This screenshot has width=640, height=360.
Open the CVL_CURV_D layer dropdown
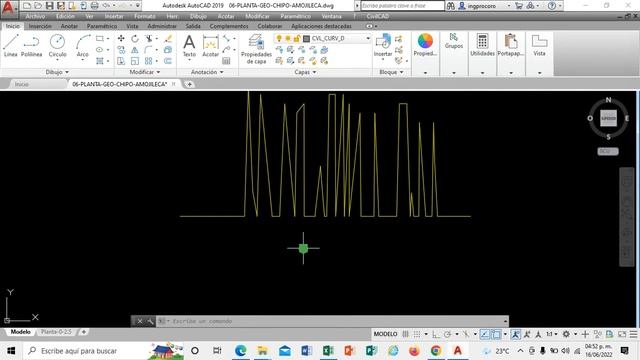[368, 38]
